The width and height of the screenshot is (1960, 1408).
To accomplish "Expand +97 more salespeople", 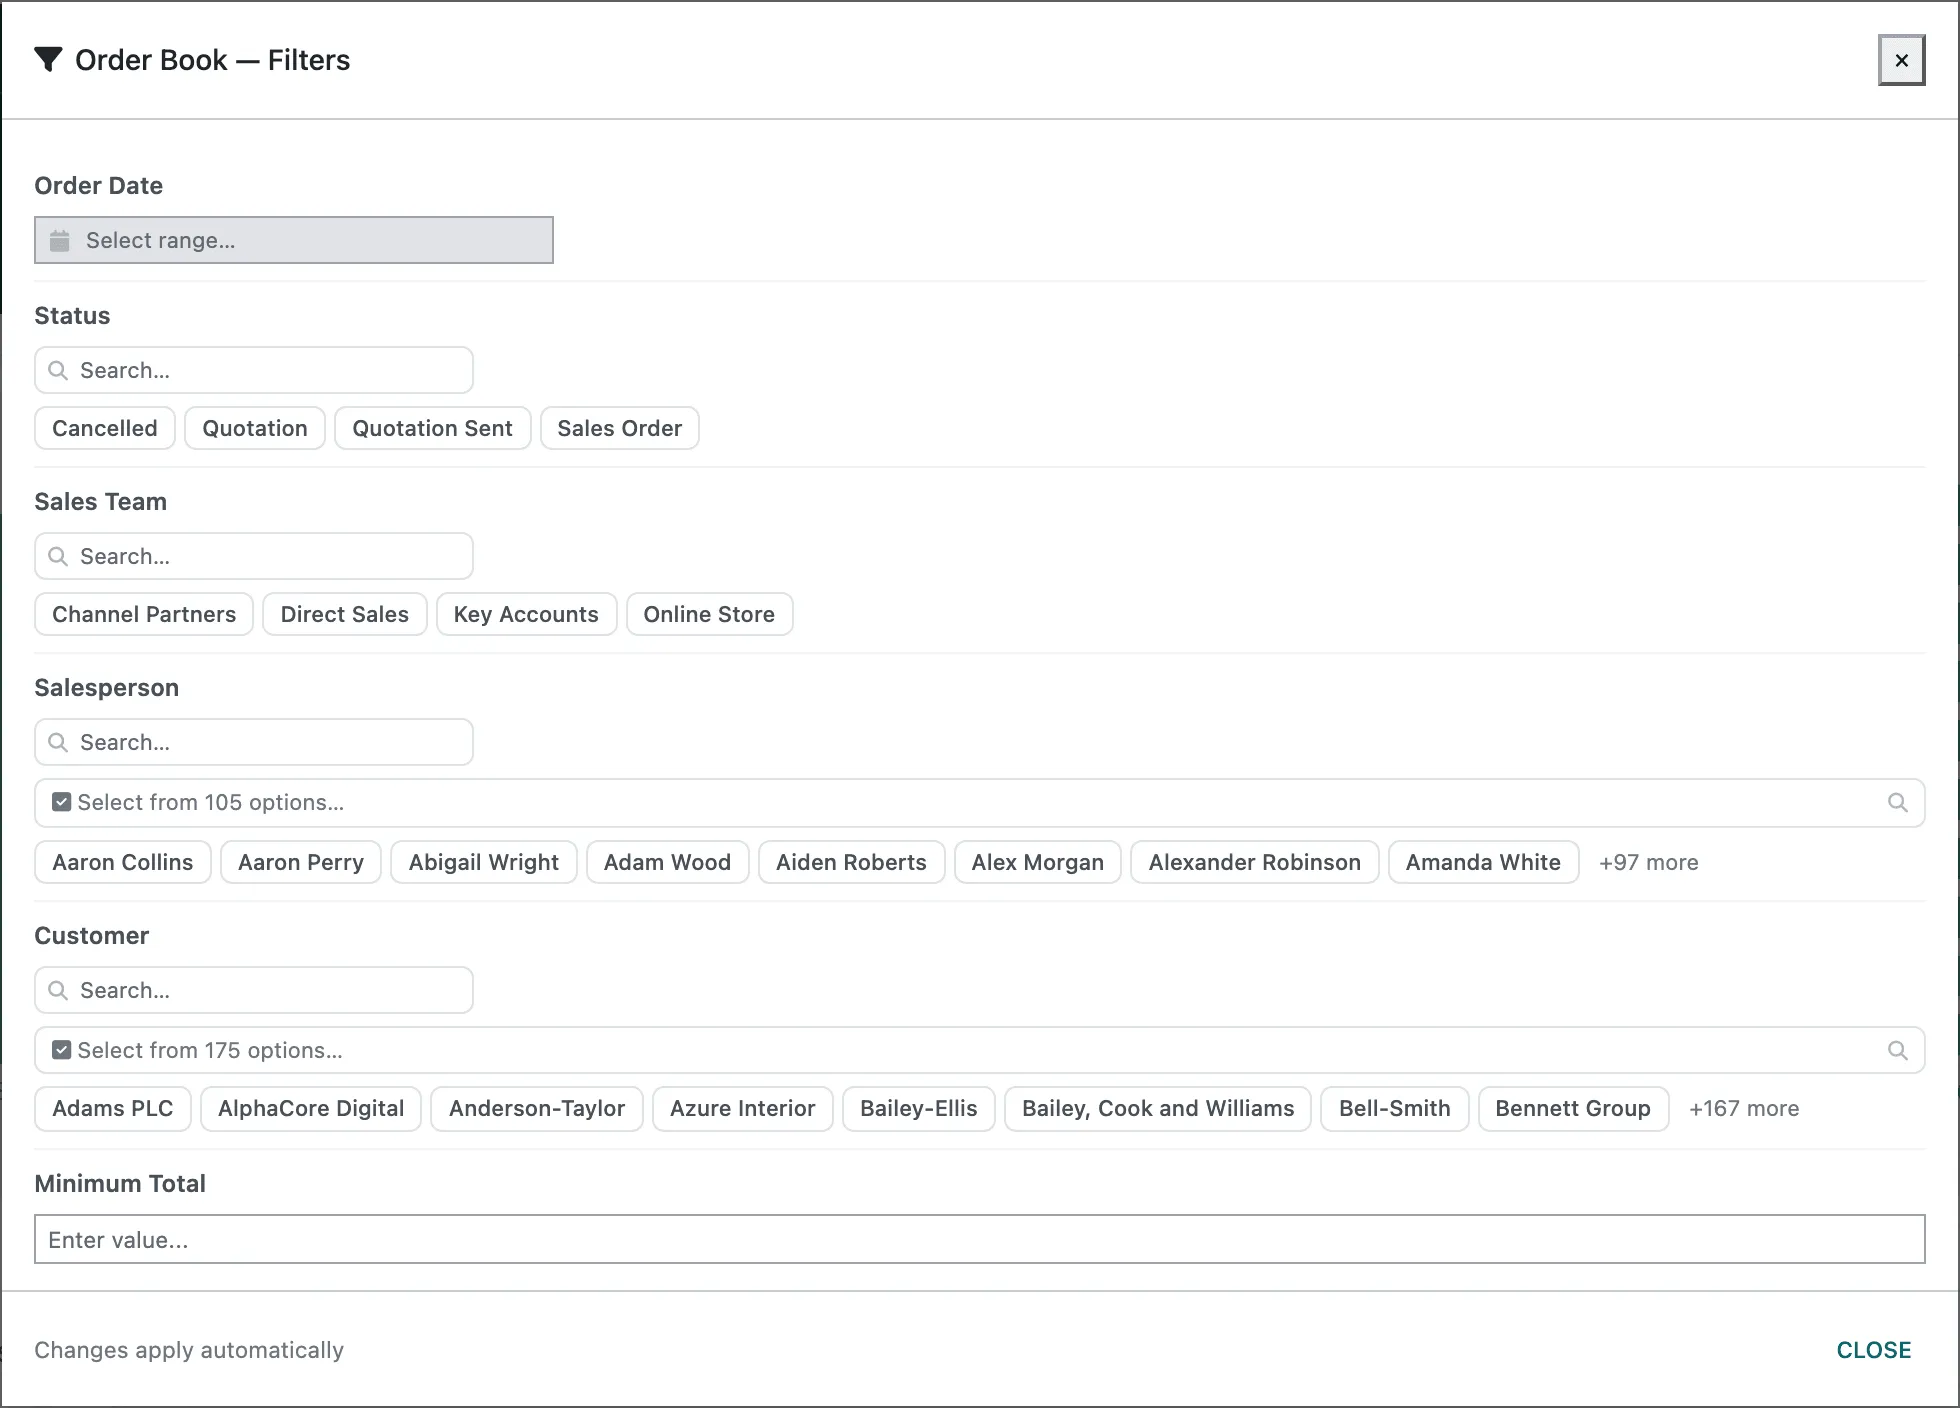I will [1648, 862].
